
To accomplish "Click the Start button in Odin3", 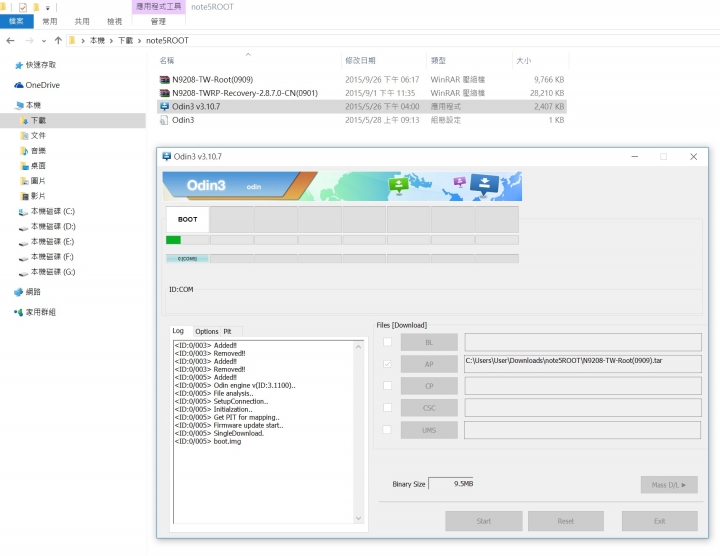I will (484, 521).
